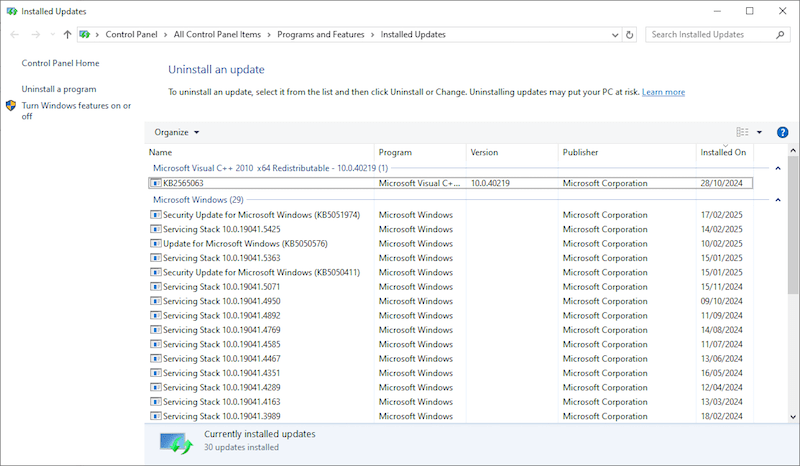Open the recent locations dropdown arrow
800x466 pixels.
pyautogui.click(x=53, y=35)
